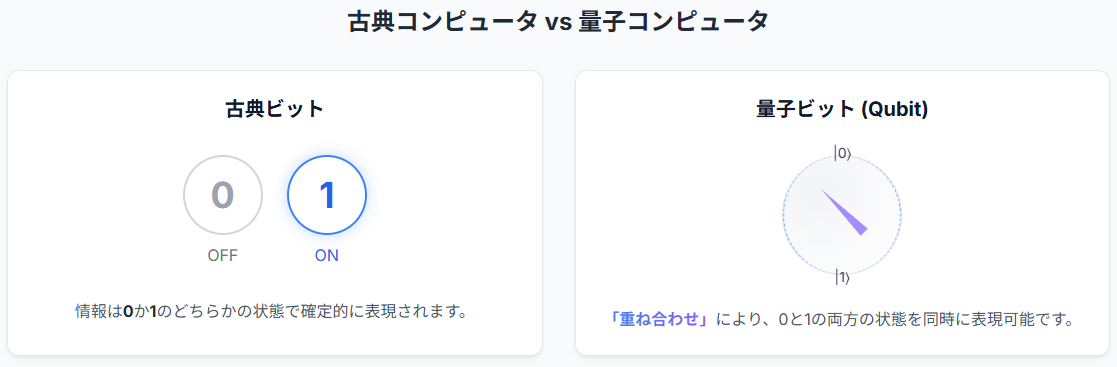Click the 古典ビット card heading
Viewport: 1117px width, 367px height.
point(275,109)
